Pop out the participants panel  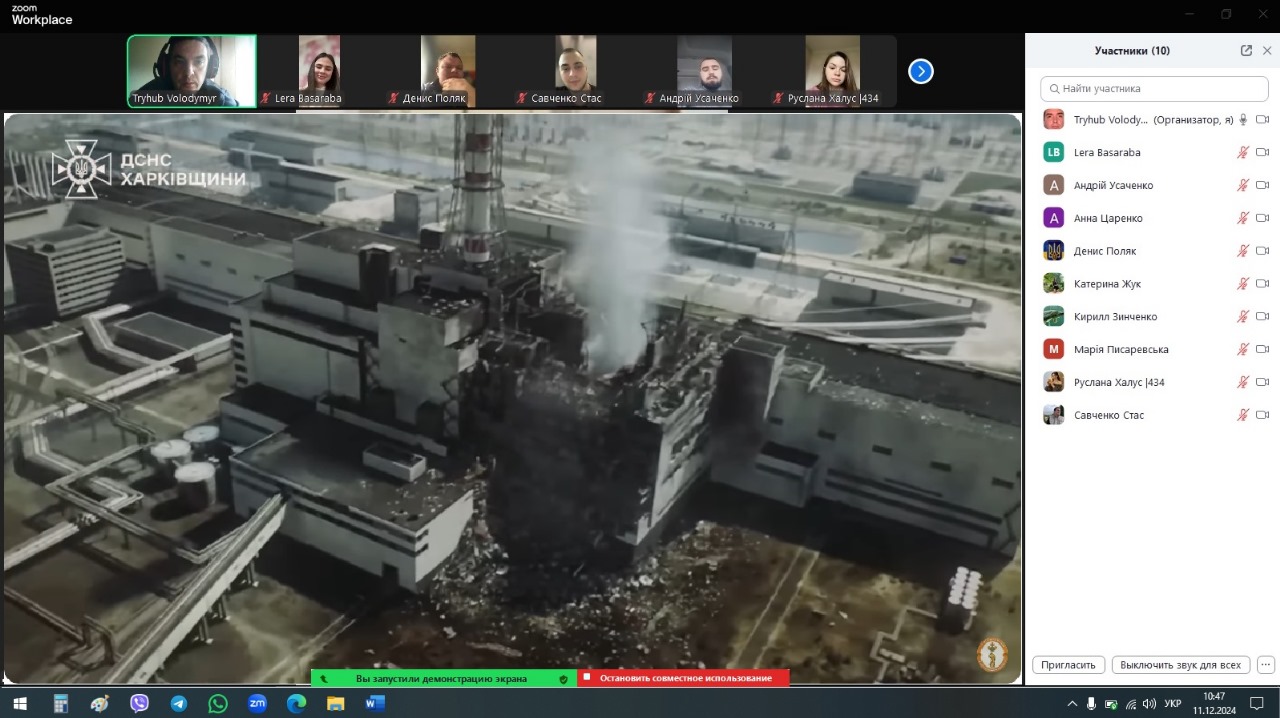tap(1246, 51)
